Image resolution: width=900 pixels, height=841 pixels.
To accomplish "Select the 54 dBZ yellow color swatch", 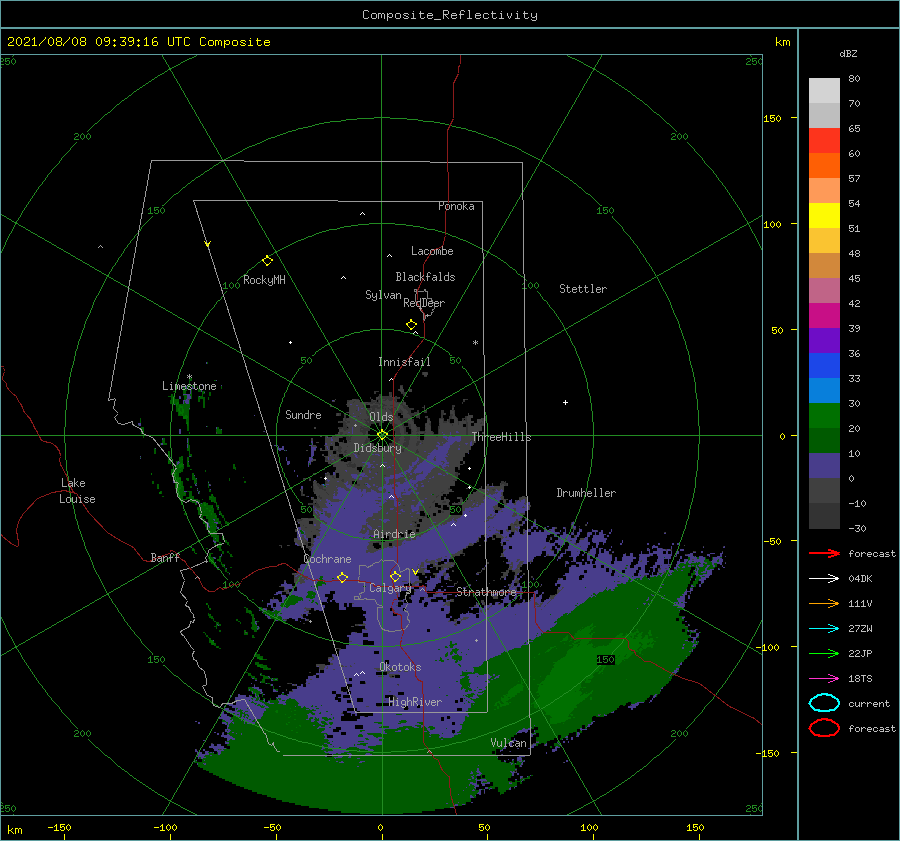I will coord(824,215).
